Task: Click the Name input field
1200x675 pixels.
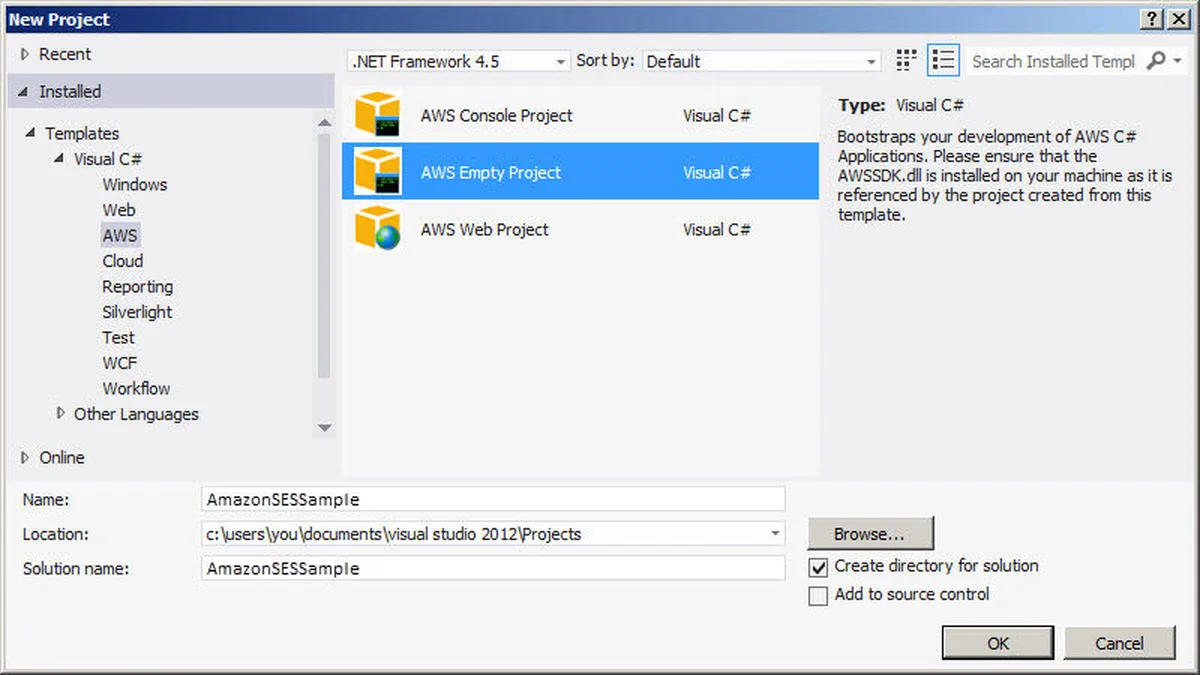Action: pyautogui.click(x=493, y=499)
